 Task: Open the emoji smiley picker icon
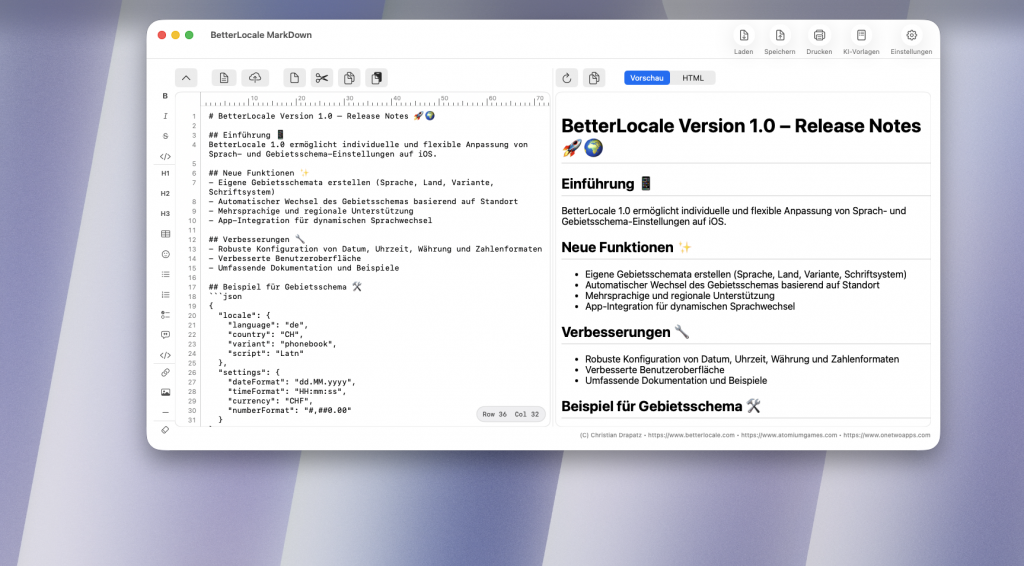(x=165, y=254)
